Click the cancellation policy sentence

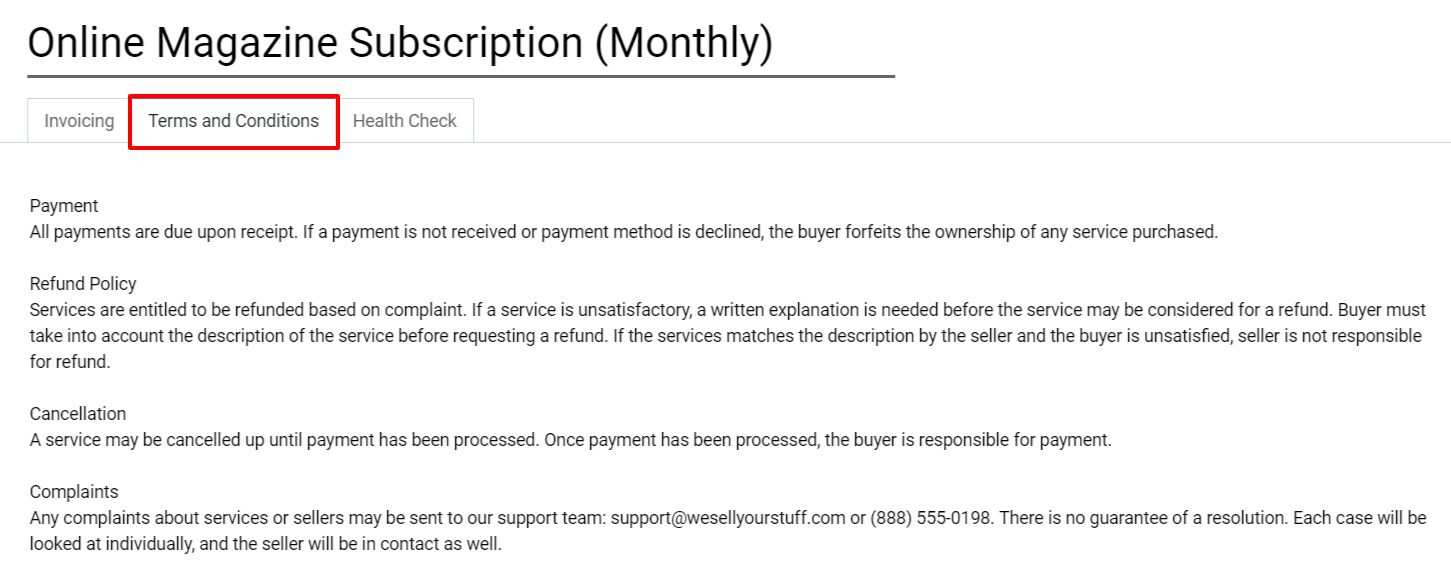tap(570, 440)
